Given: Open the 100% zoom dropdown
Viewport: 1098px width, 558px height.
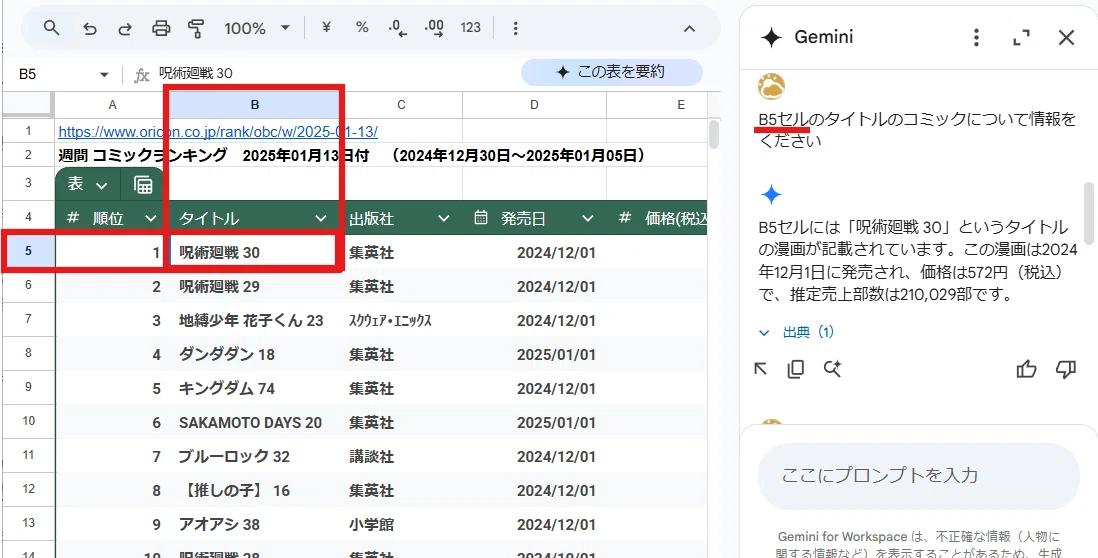Looking at the screenshot, I should tap(256, 28).
